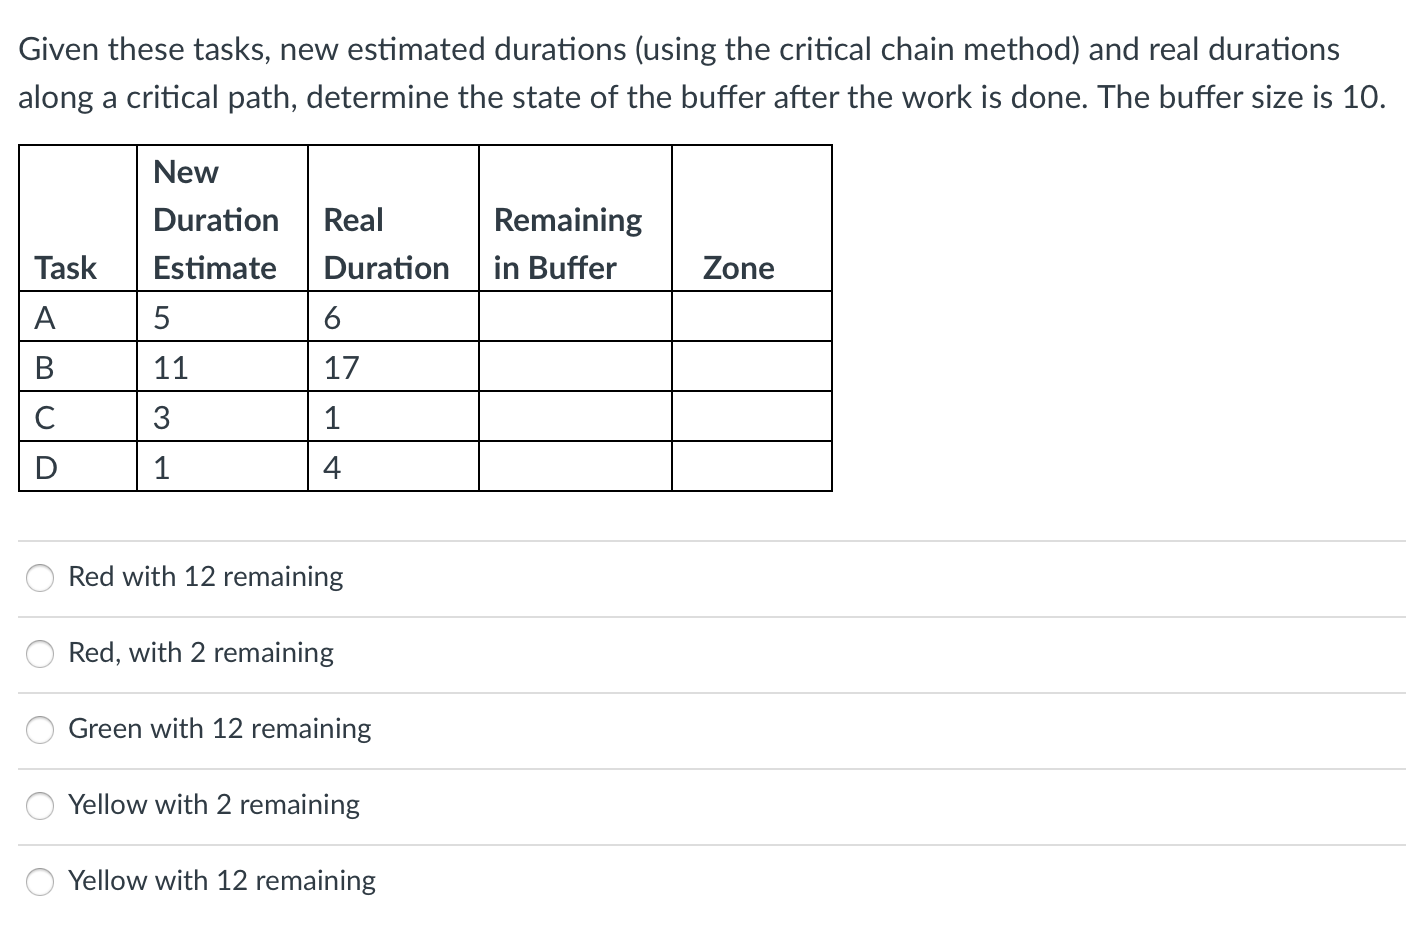
Task: Click the empty Zone cell for Task D
Action: pyautogui.click(x=751, y=465)
